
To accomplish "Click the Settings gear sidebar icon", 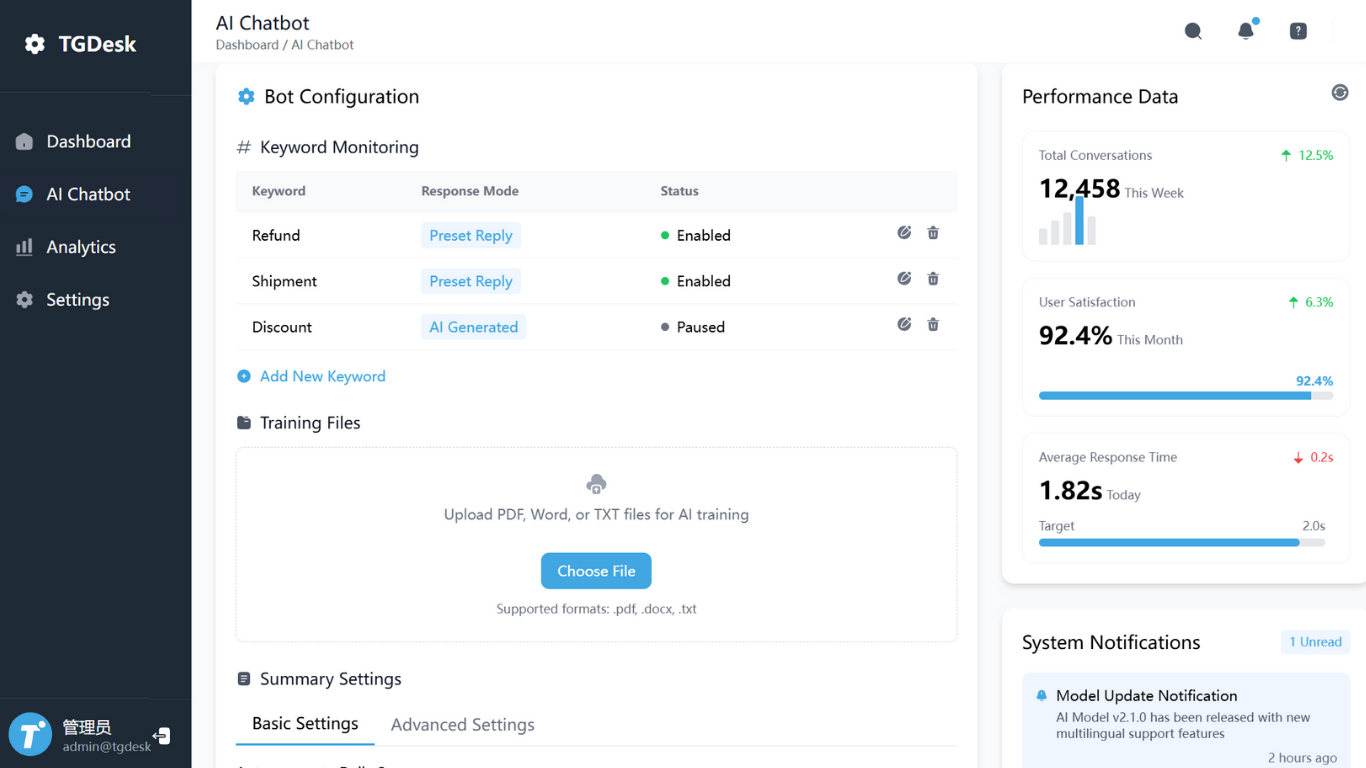I will (25, 300).
